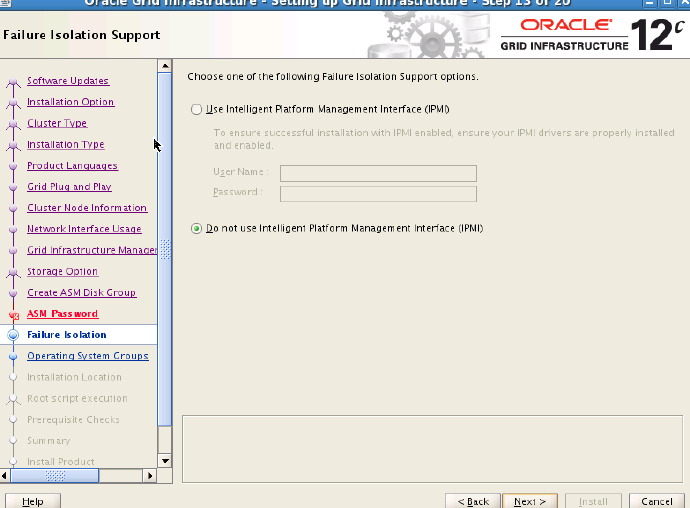690x508 pixels.
Task: Go to Software Updates step
Action: (68, 81)
